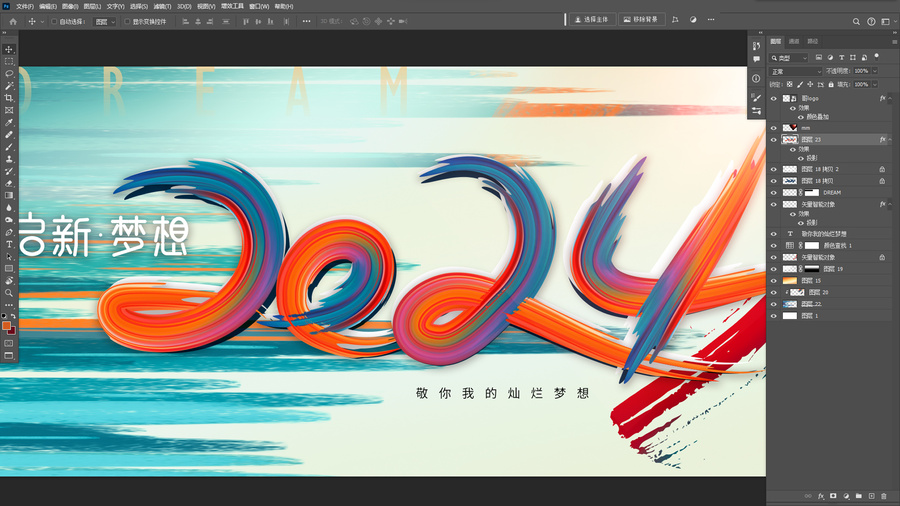Select the Gradient tool
The height and width of the screenshot is (506, 900).
[9, 196]
